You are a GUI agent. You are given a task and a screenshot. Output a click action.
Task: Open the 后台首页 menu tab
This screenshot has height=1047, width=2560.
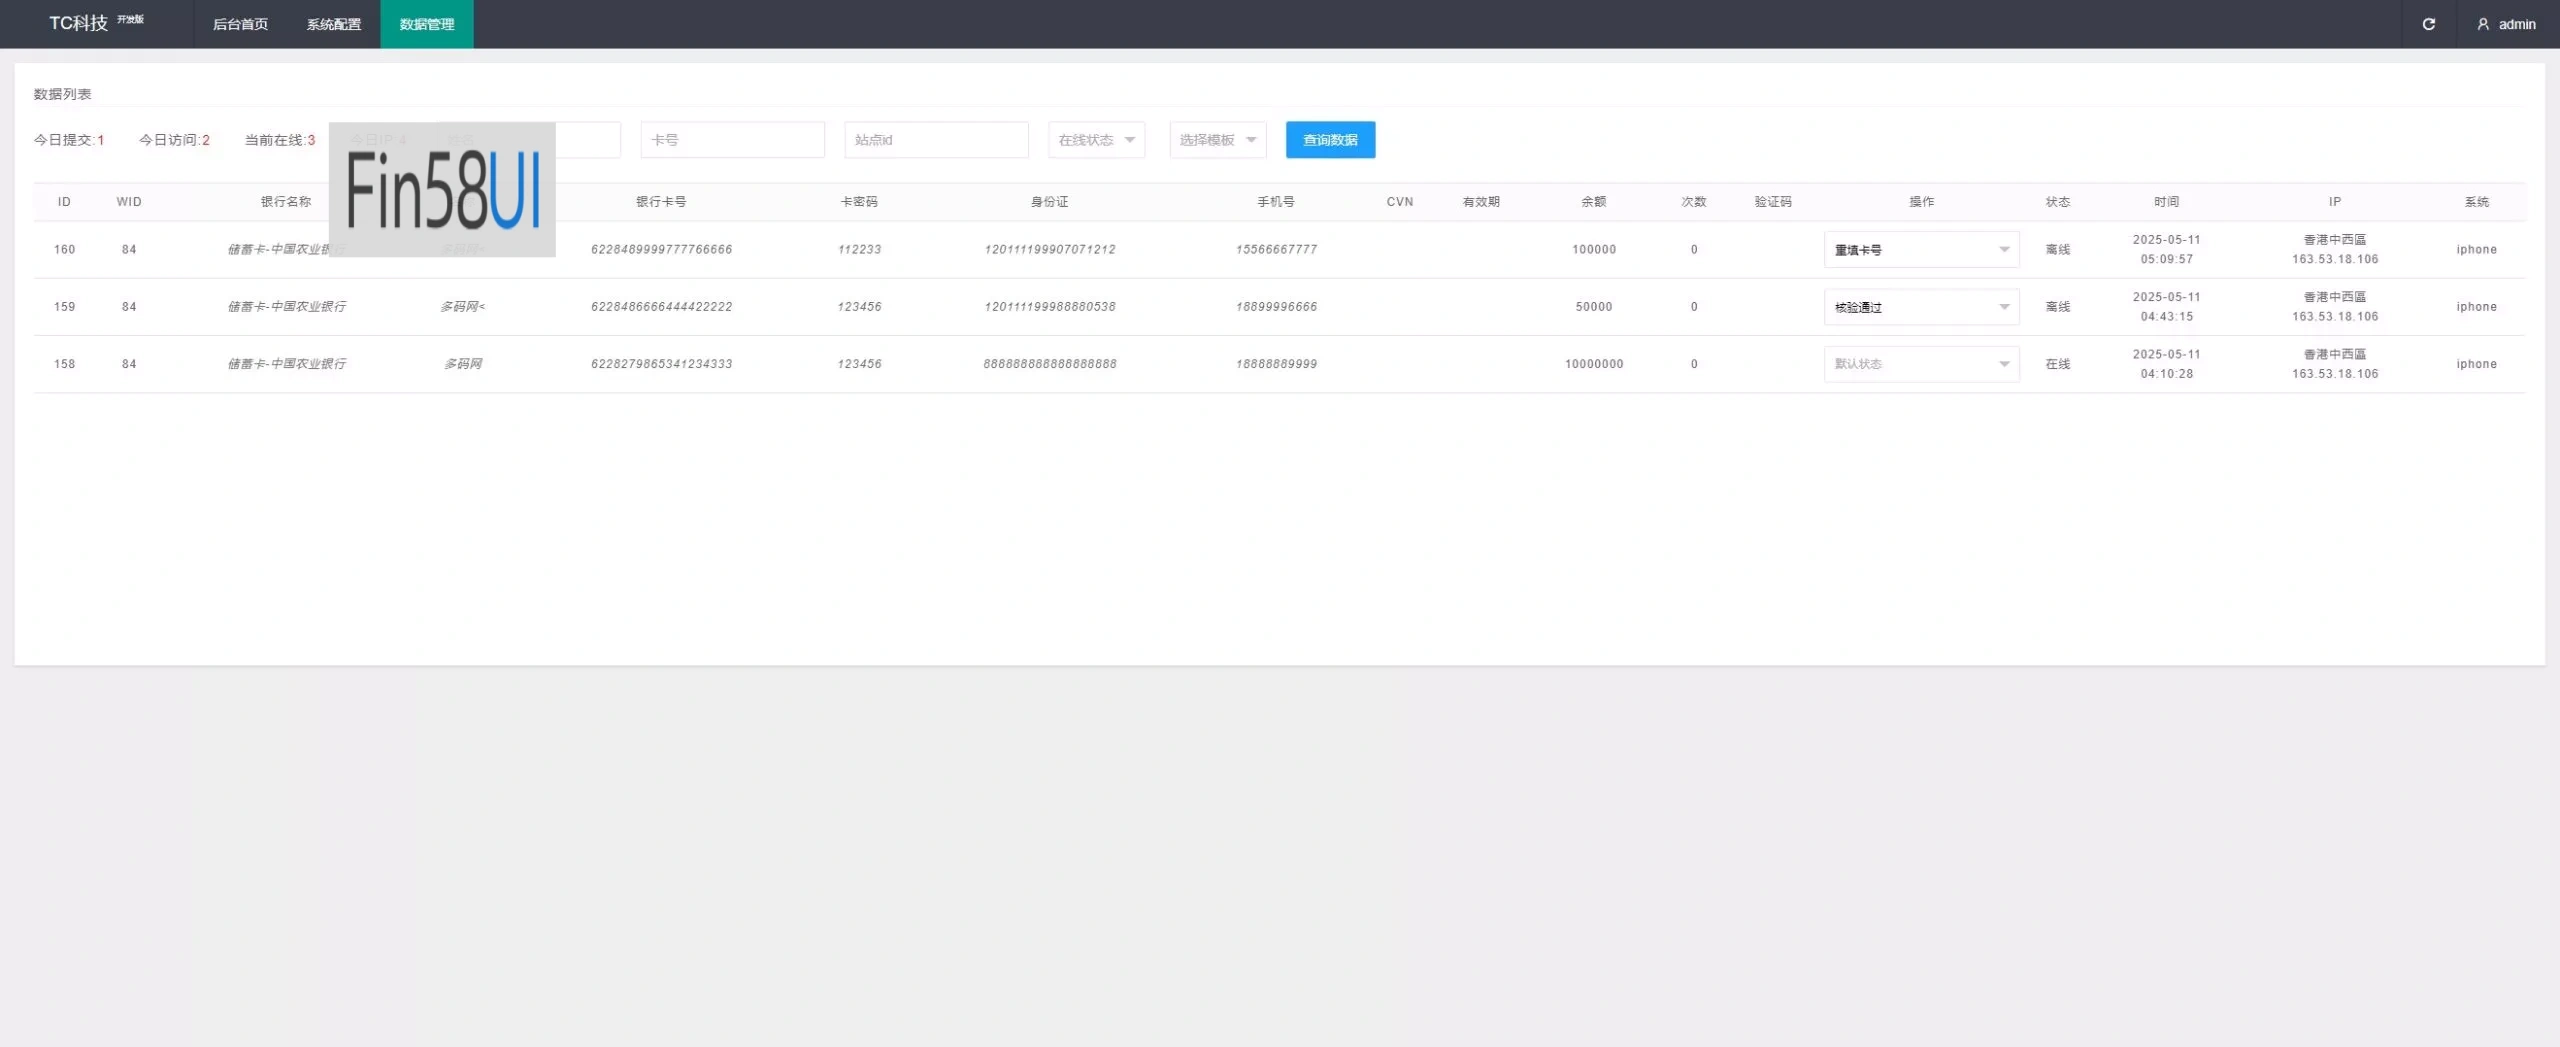tap(240, 24)
